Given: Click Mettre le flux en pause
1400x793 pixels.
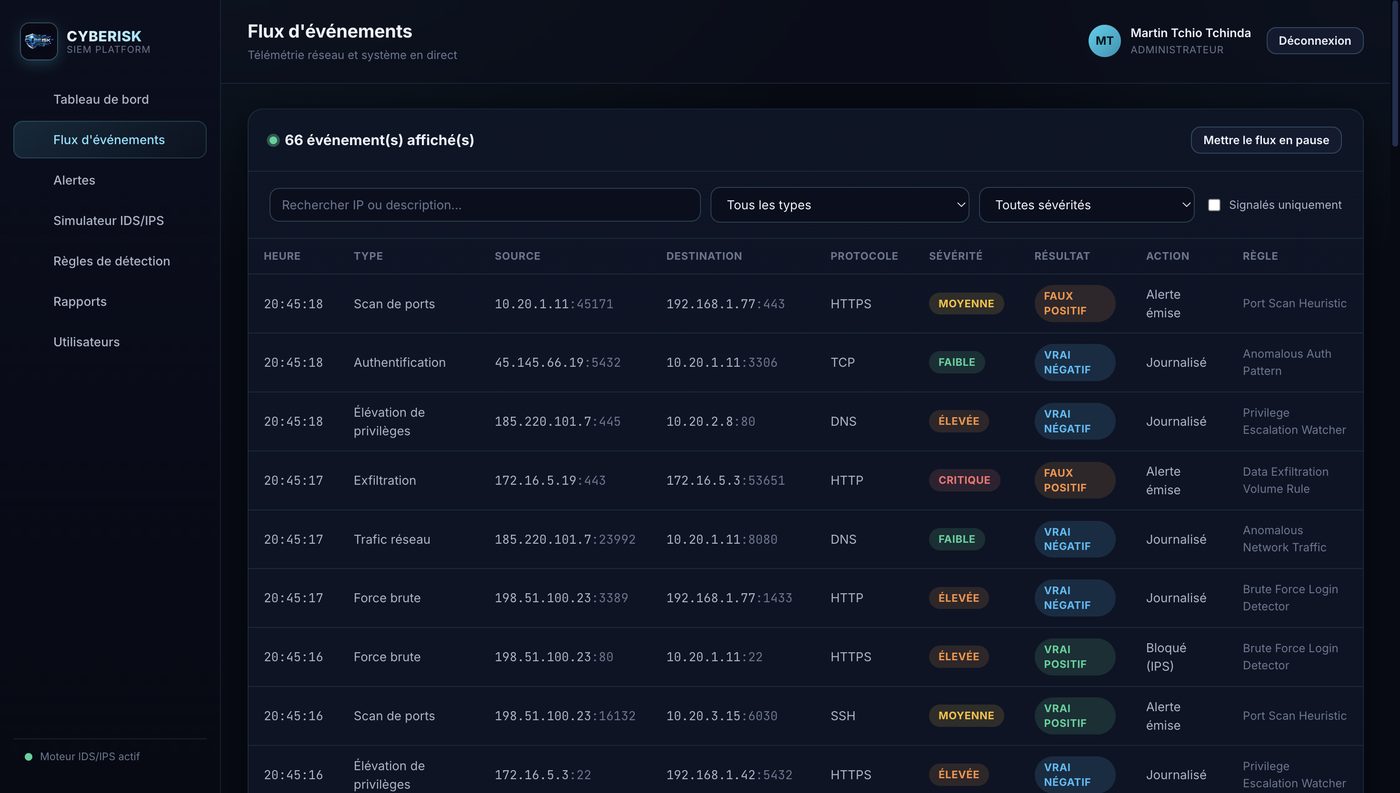Looking at the screenshot, I should coord(1266,140).
